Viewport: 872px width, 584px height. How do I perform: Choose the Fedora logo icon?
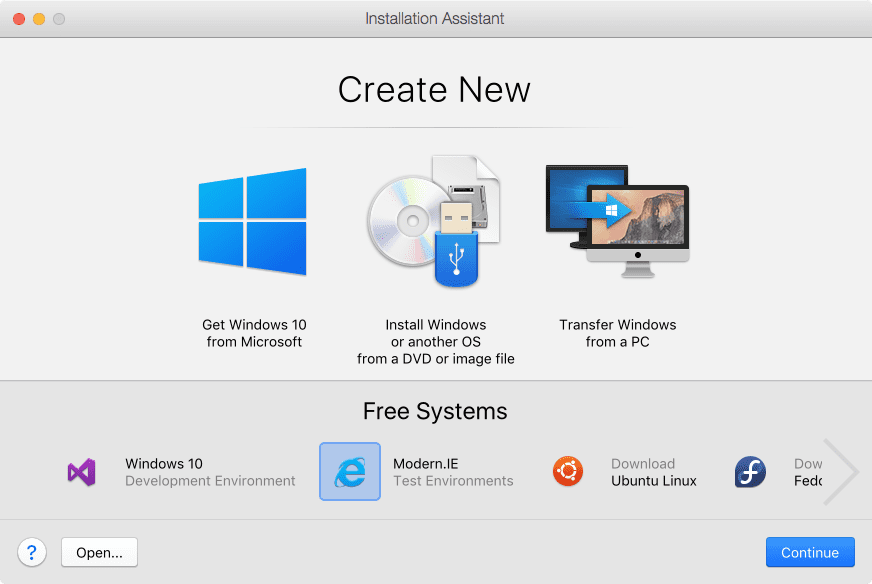click(x=750, y=472)
